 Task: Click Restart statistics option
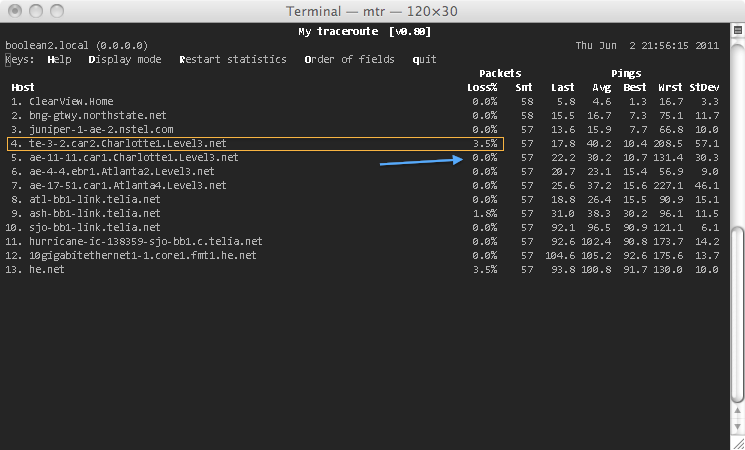click(x=233, y=59)
